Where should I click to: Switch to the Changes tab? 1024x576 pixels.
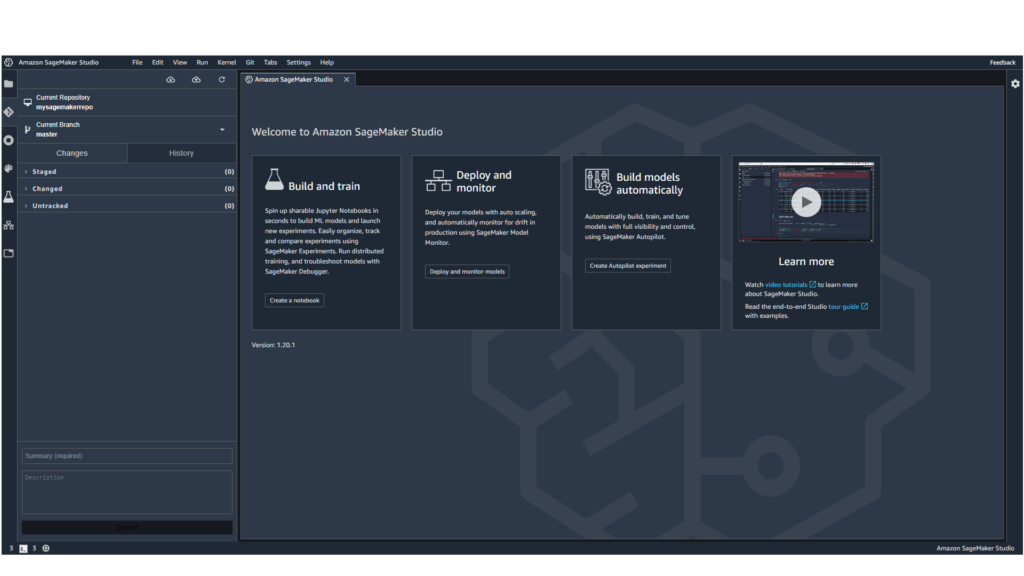tap(72, 153)
